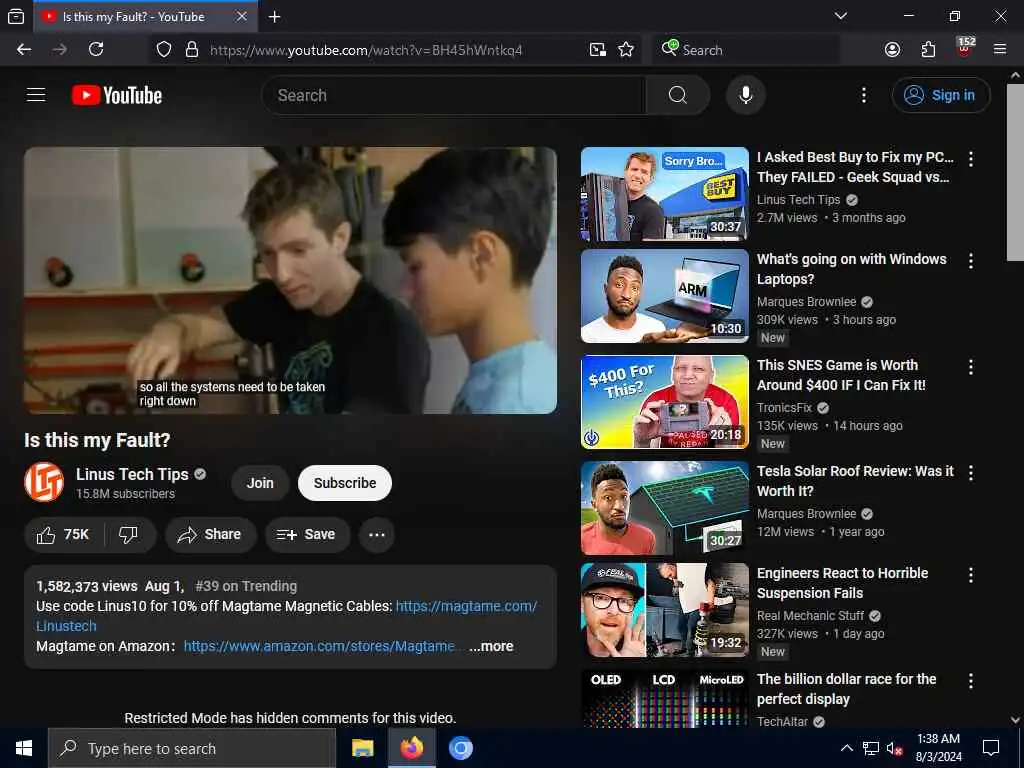Go to YouTube home via logo

tap(117, 95)
